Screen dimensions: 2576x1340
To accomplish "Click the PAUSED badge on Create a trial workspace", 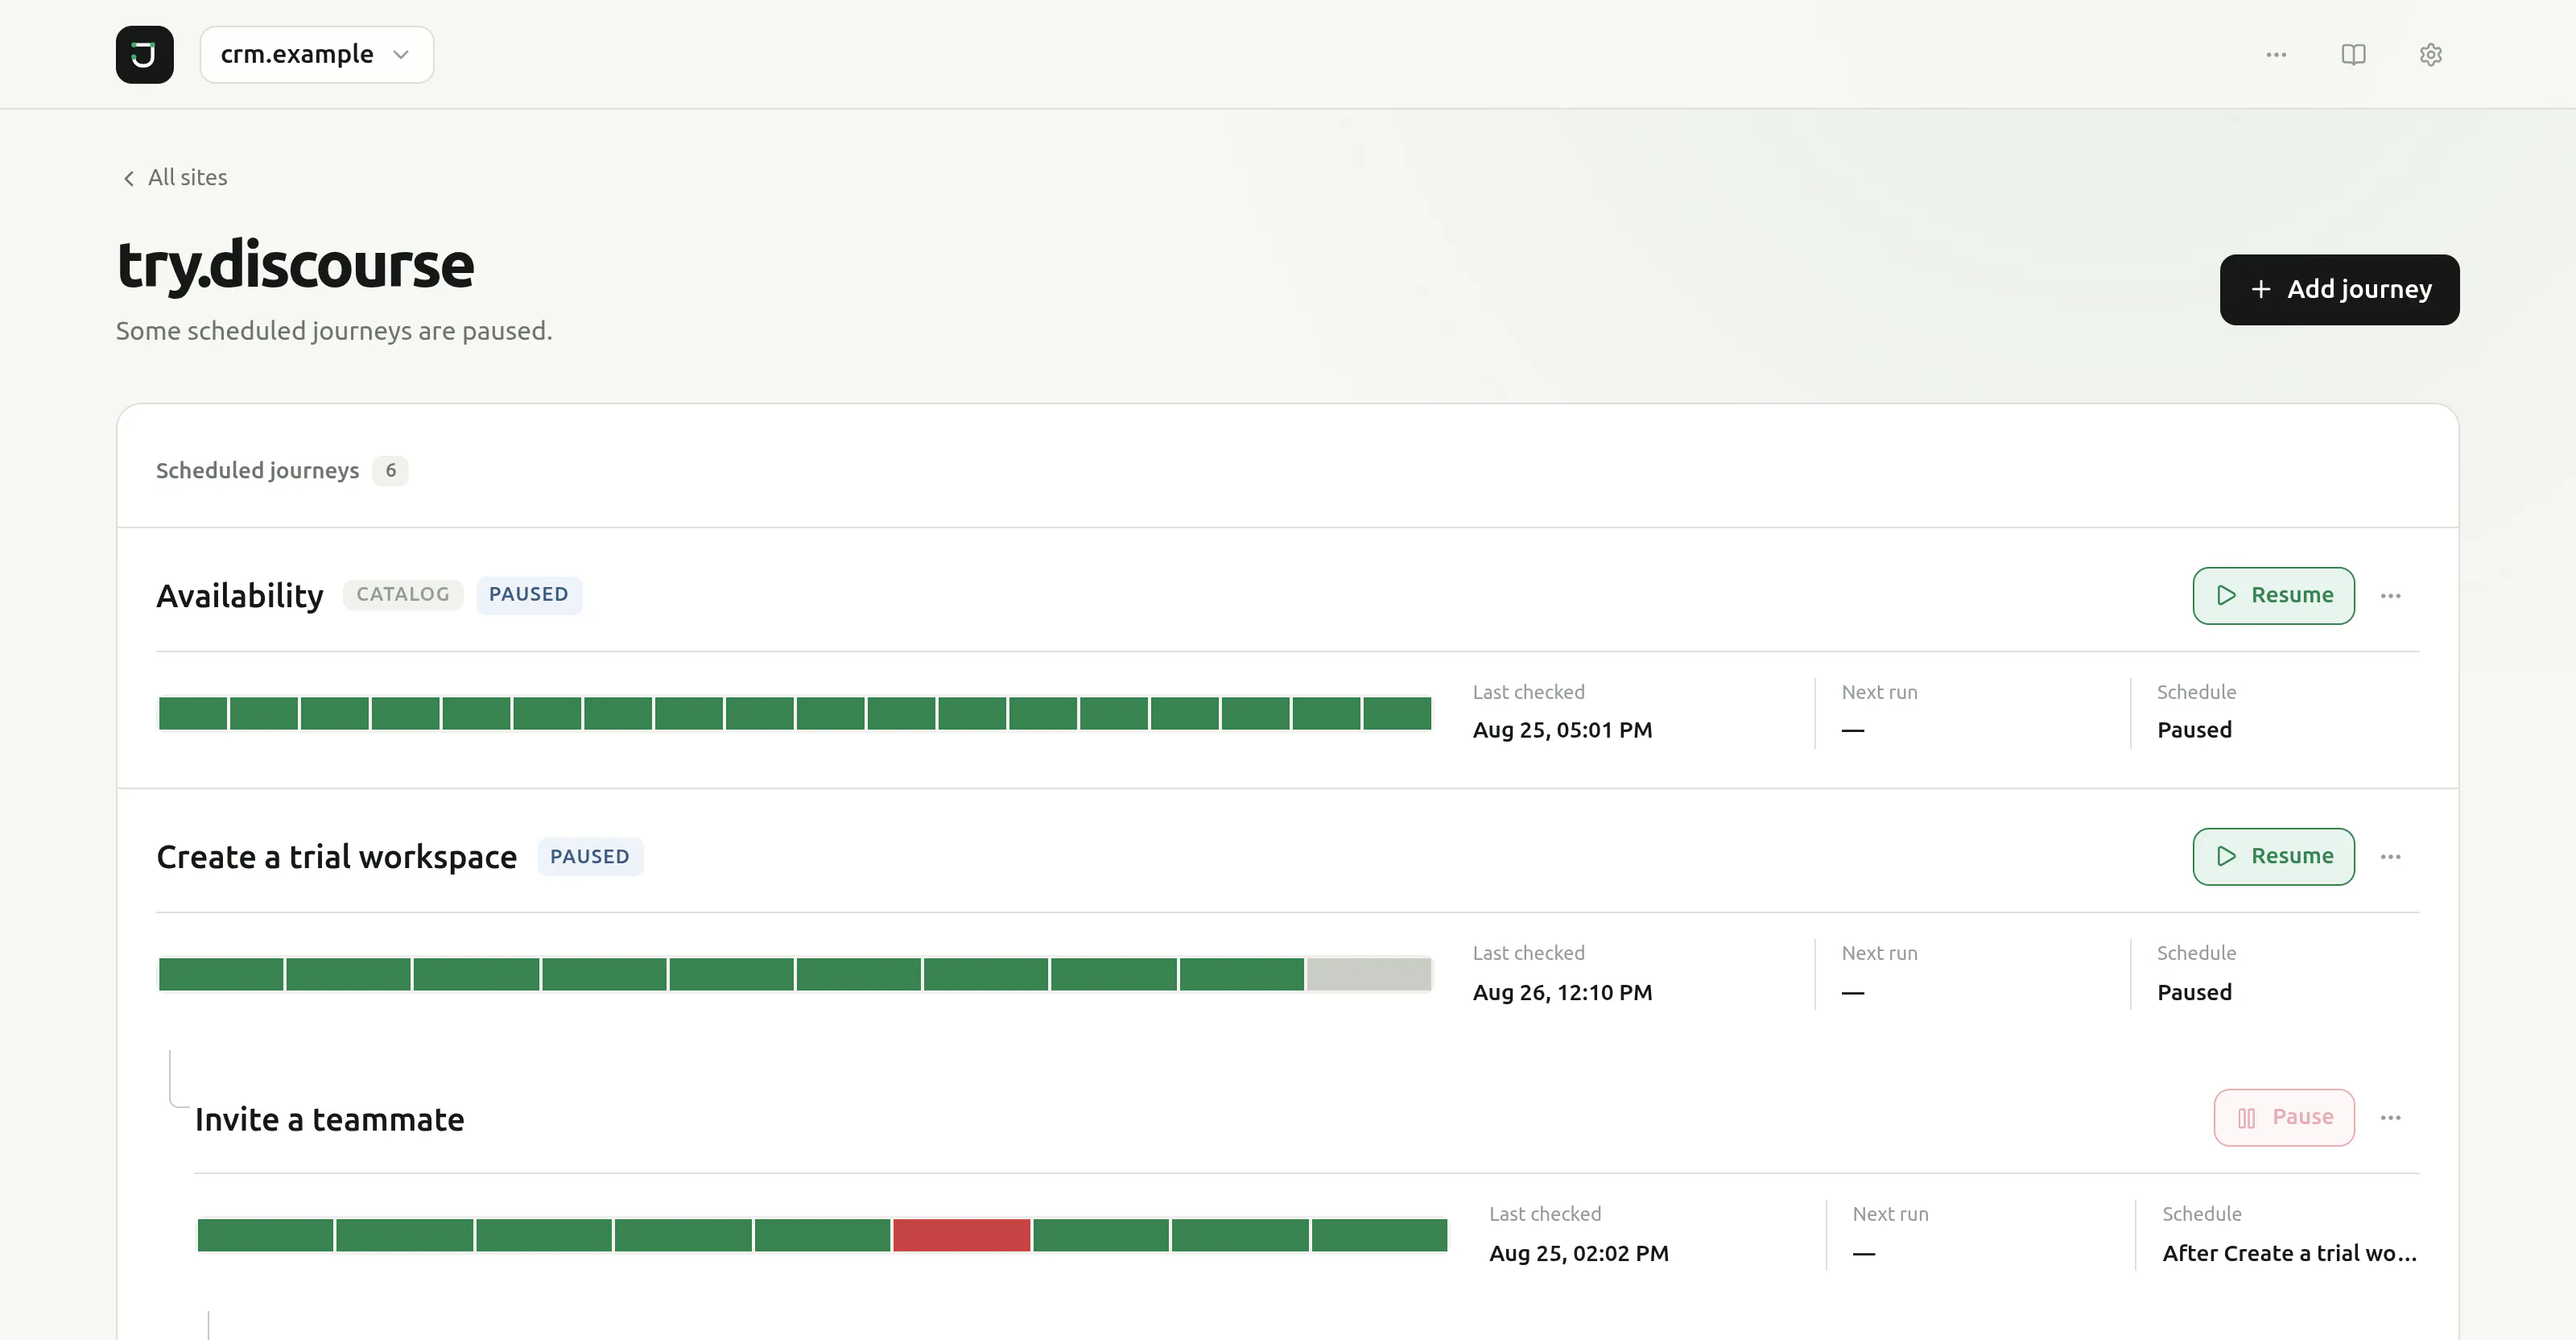I will pos(590,856).
